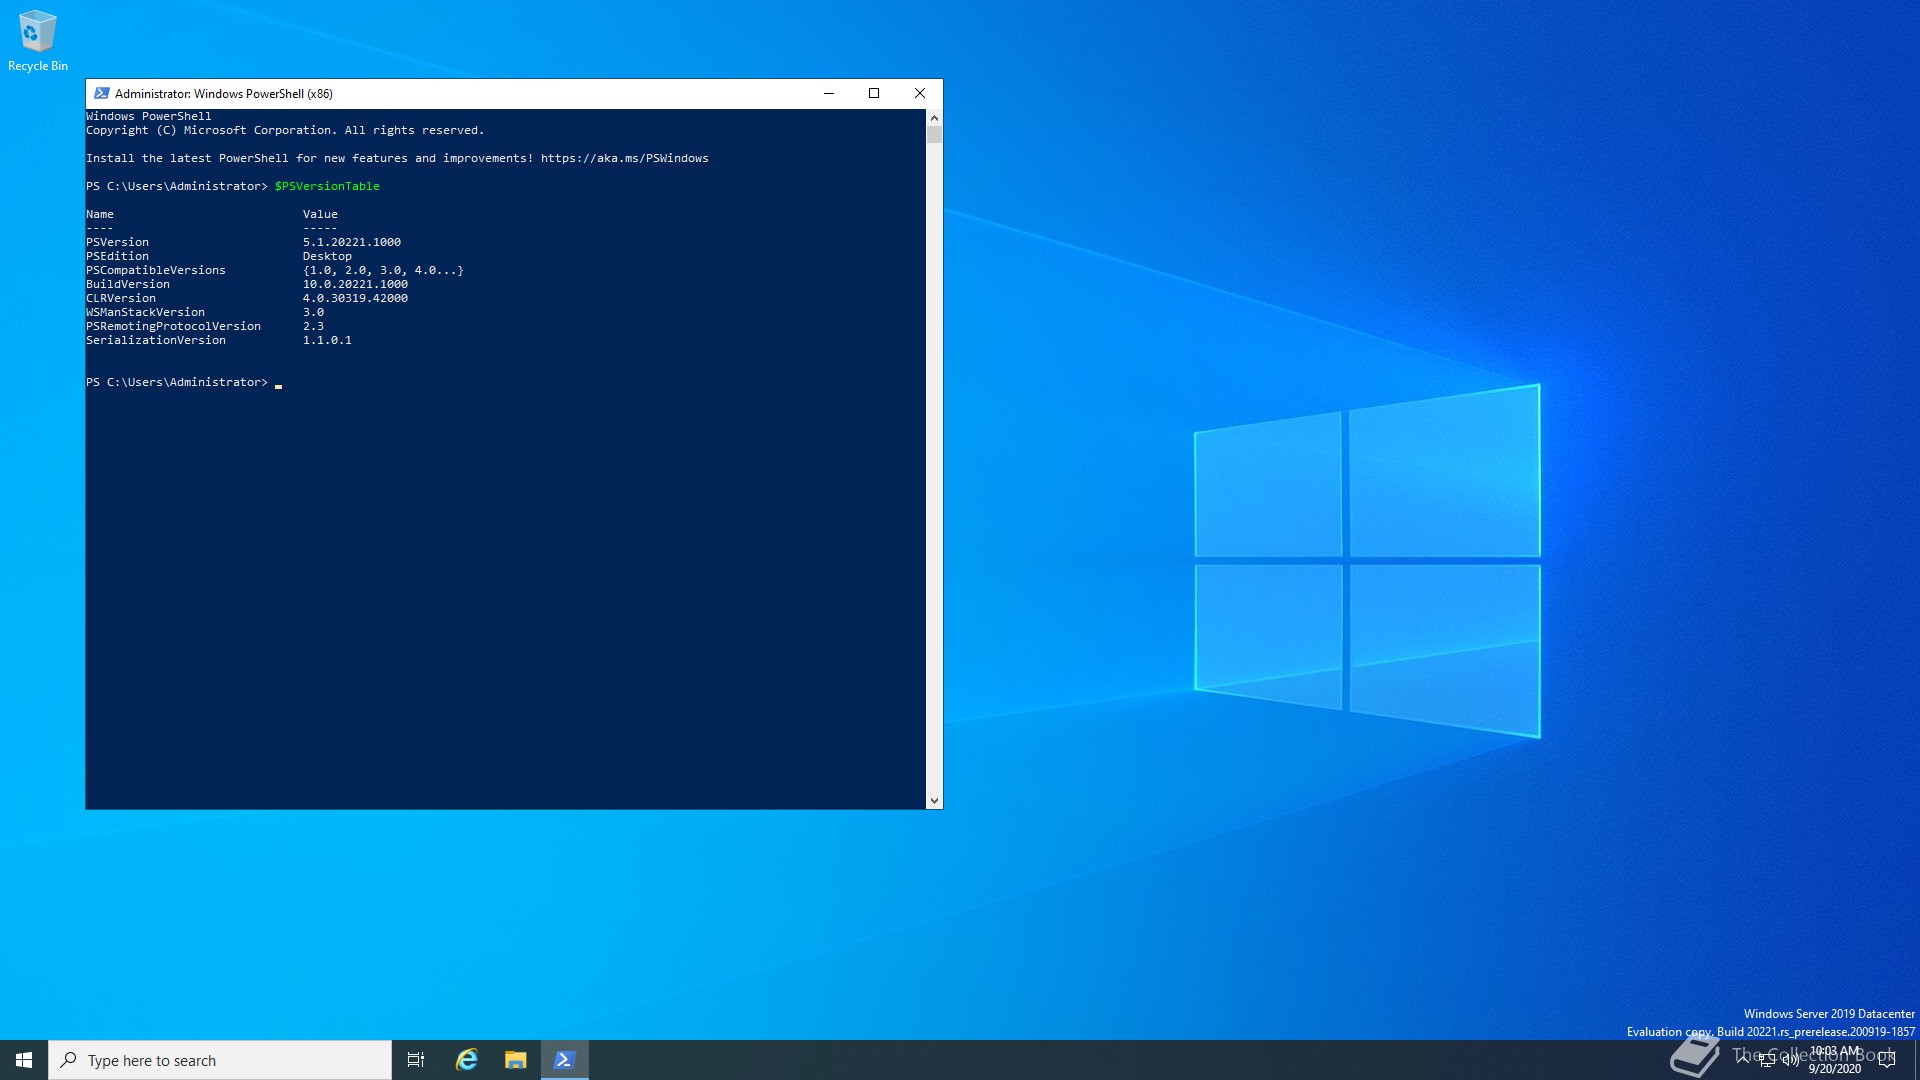This screenshot has width=1920, height=1080.
Task: Launch Internet Explorer from the taskbar
Action: click(466, 1060)
